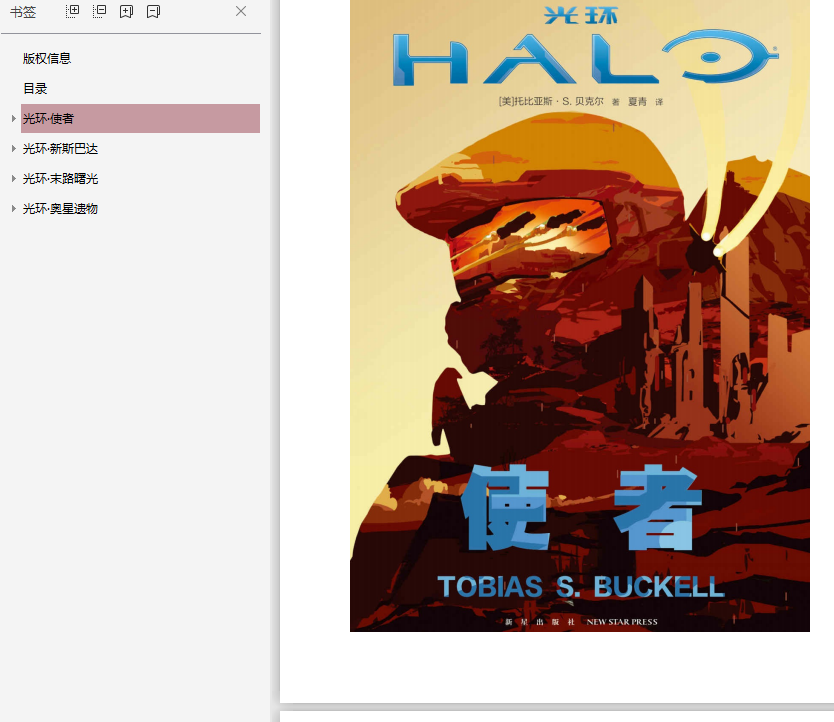Select the 光环·新斯巴达 bookmark
The image size is (834, 722).
pos(60,149)
